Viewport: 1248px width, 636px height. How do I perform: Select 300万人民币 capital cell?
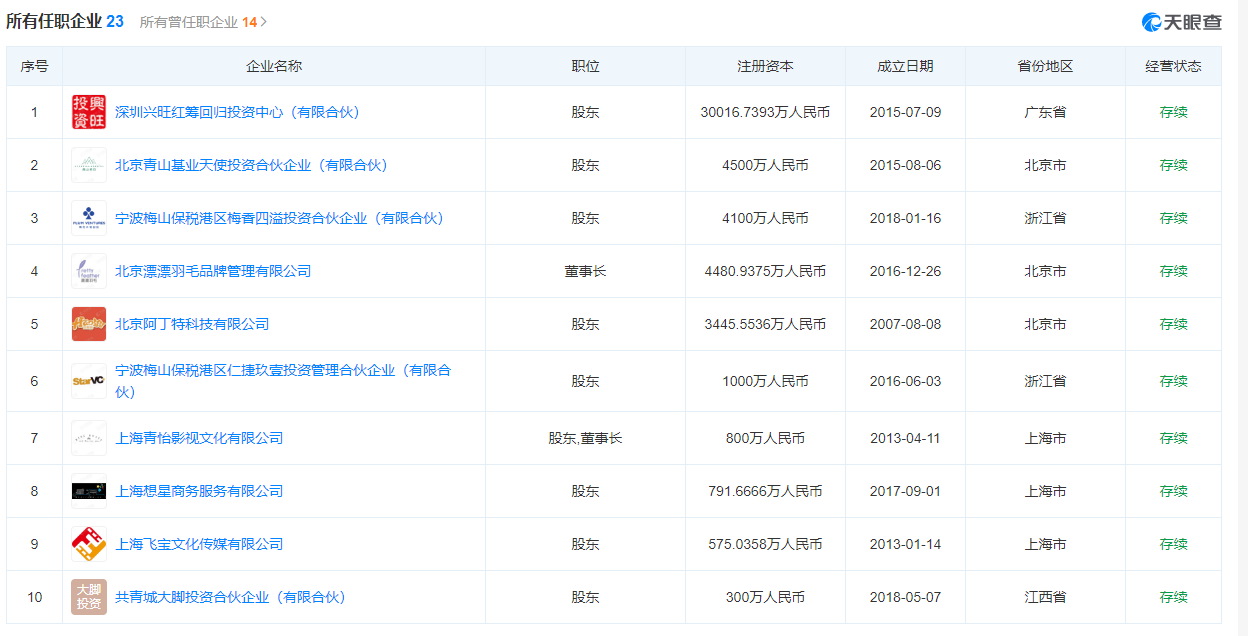[x=765, y=597]
